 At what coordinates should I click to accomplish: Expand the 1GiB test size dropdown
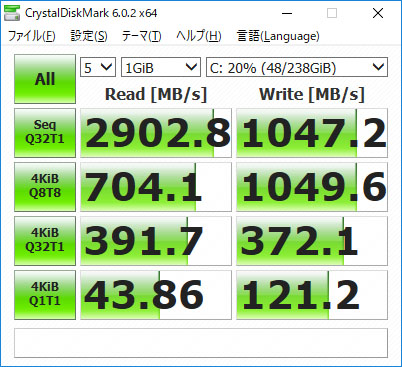(161, 68)
